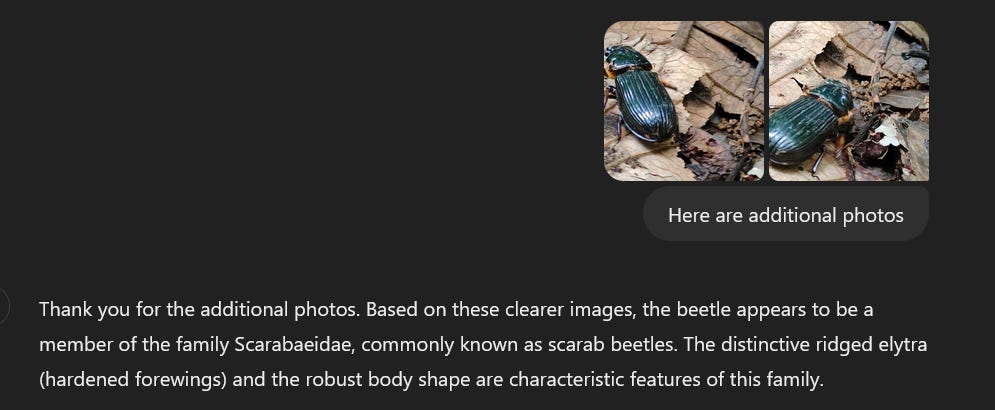This screenshot has height=410, width=995.
Task: Open the right beetle photo thumbnail
Action: tap(849, 101)
